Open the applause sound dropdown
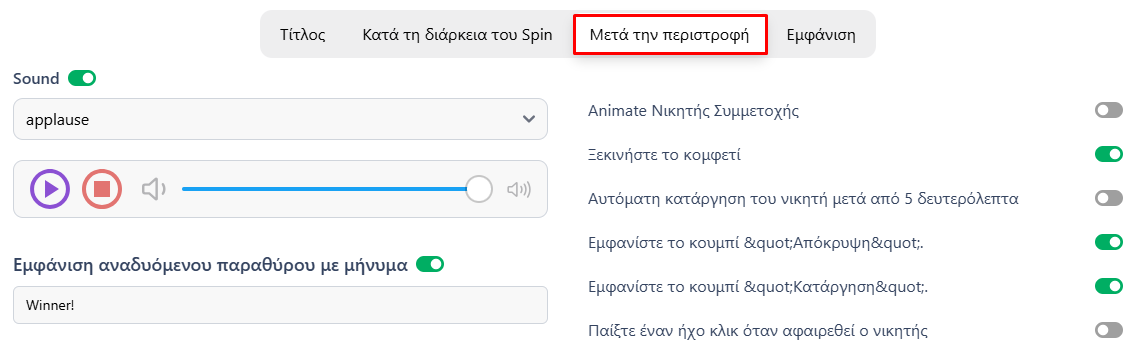 280,120
